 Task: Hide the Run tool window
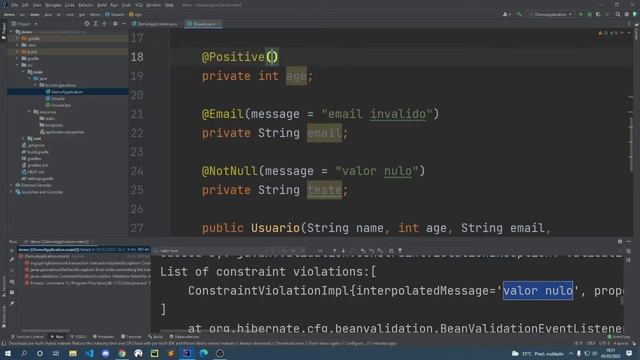[629, 242]
